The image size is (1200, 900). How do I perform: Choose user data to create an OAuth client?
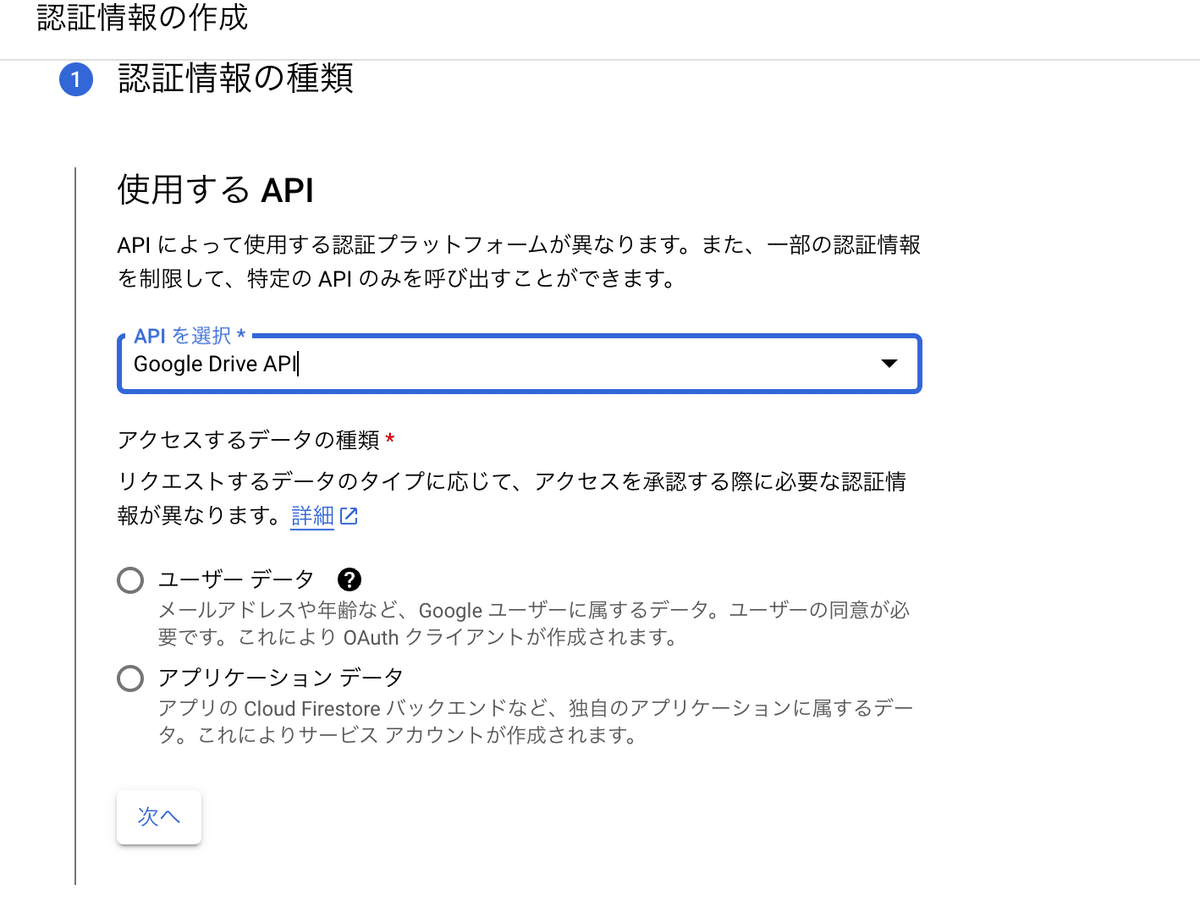click(x=130, y=579)
